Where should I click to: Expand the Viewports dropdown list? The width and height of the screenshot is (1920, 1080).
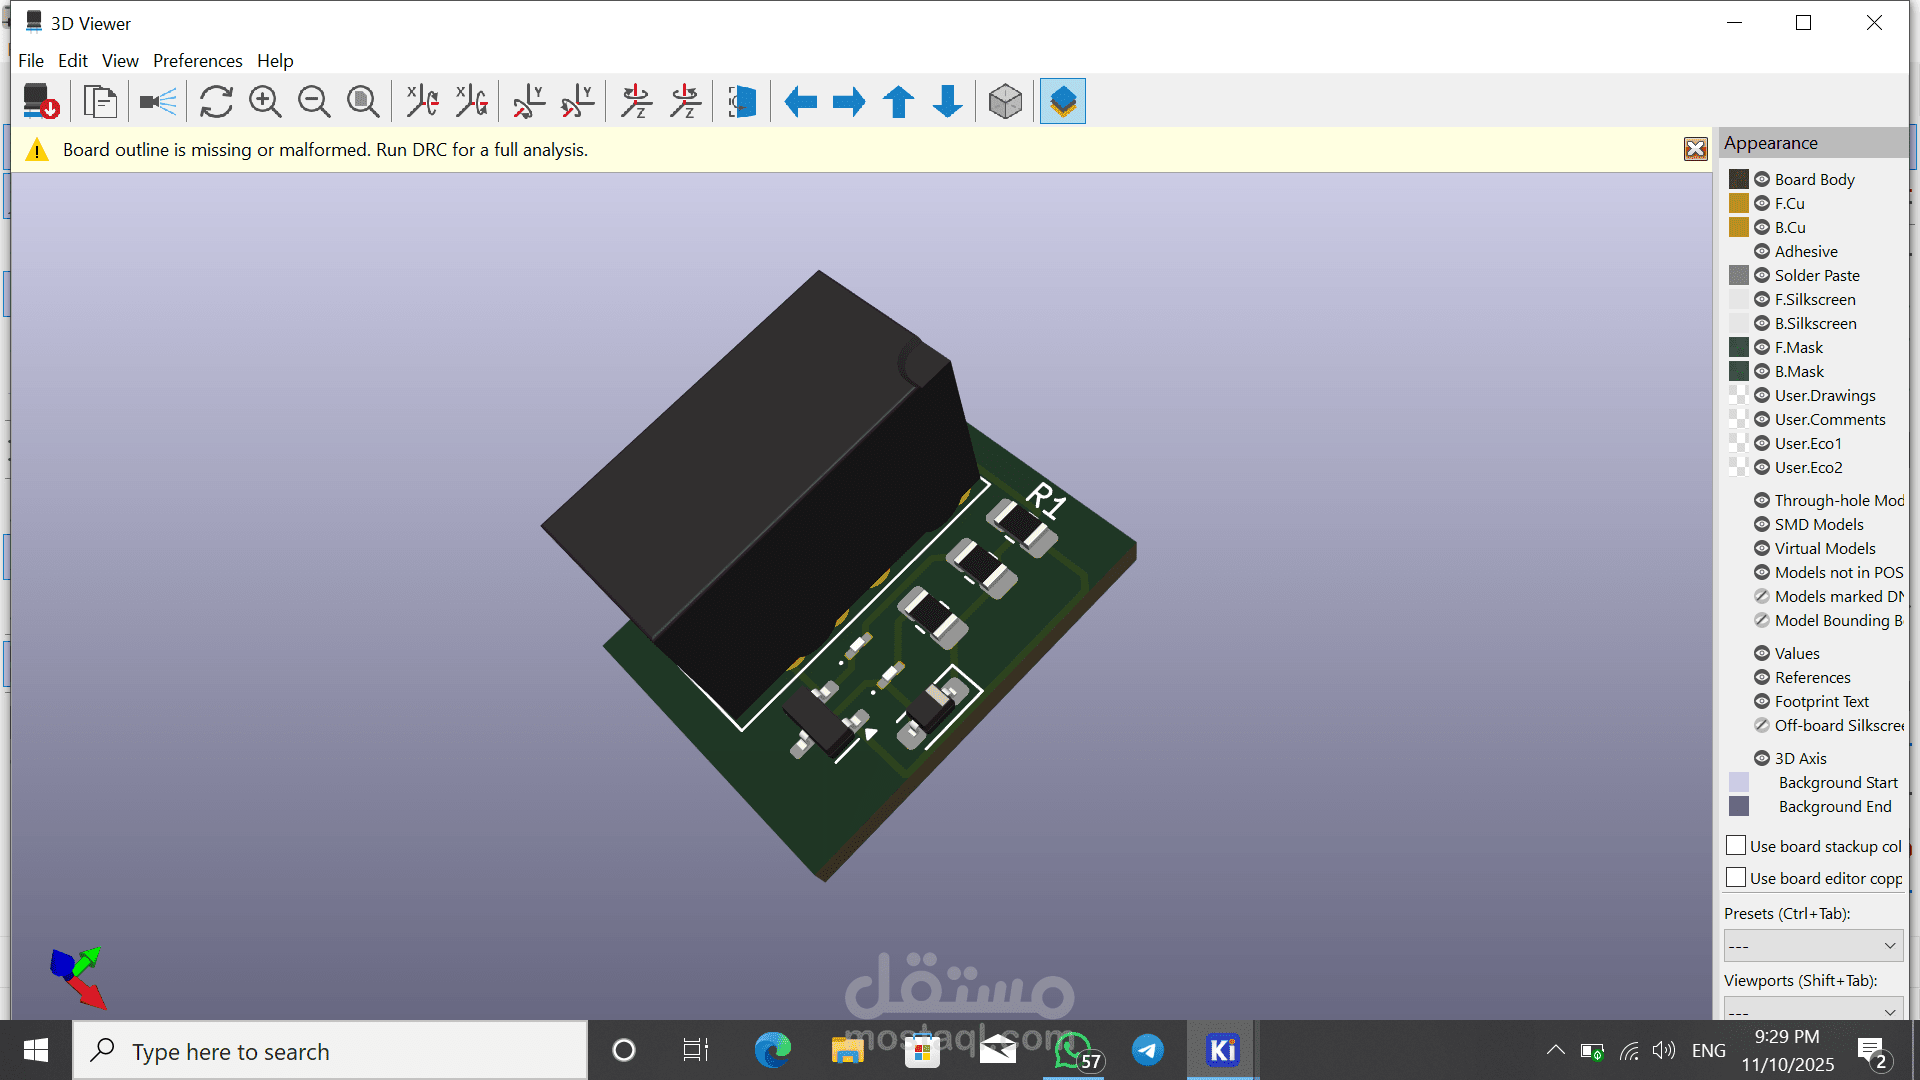click(1812, 1010)
